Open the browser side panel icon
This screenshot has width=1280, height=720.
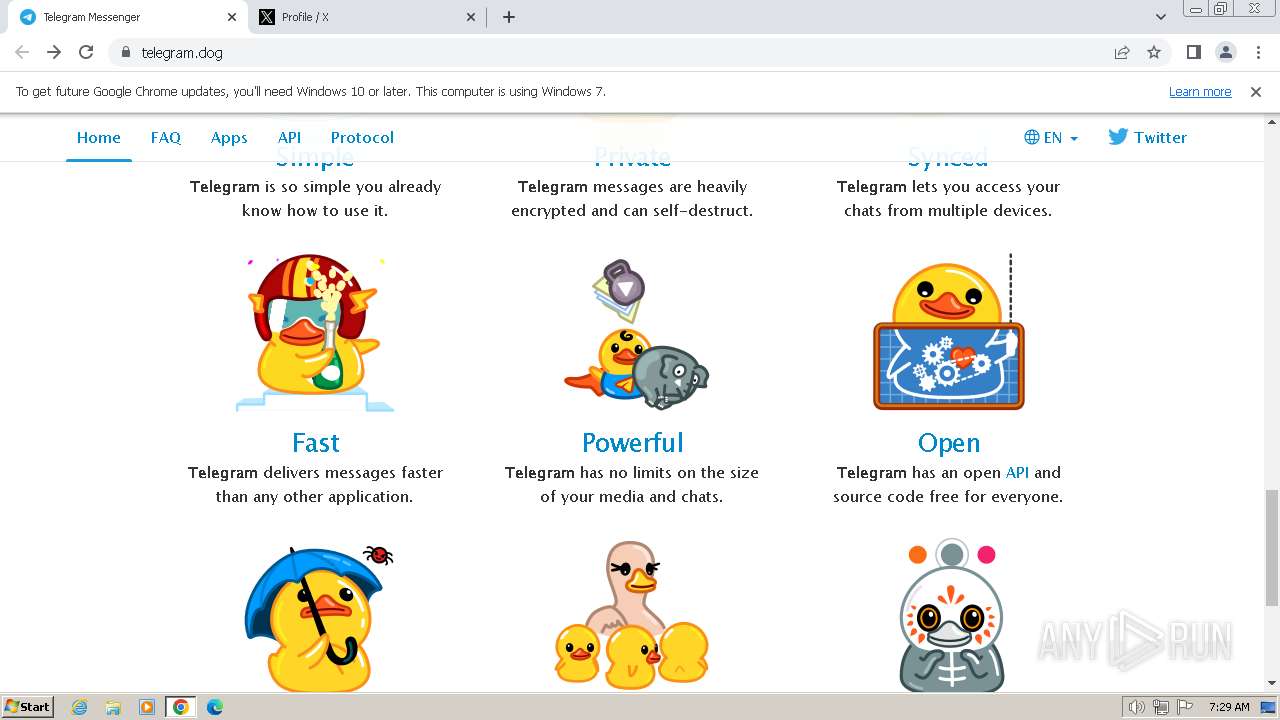tap(1193, 52)
